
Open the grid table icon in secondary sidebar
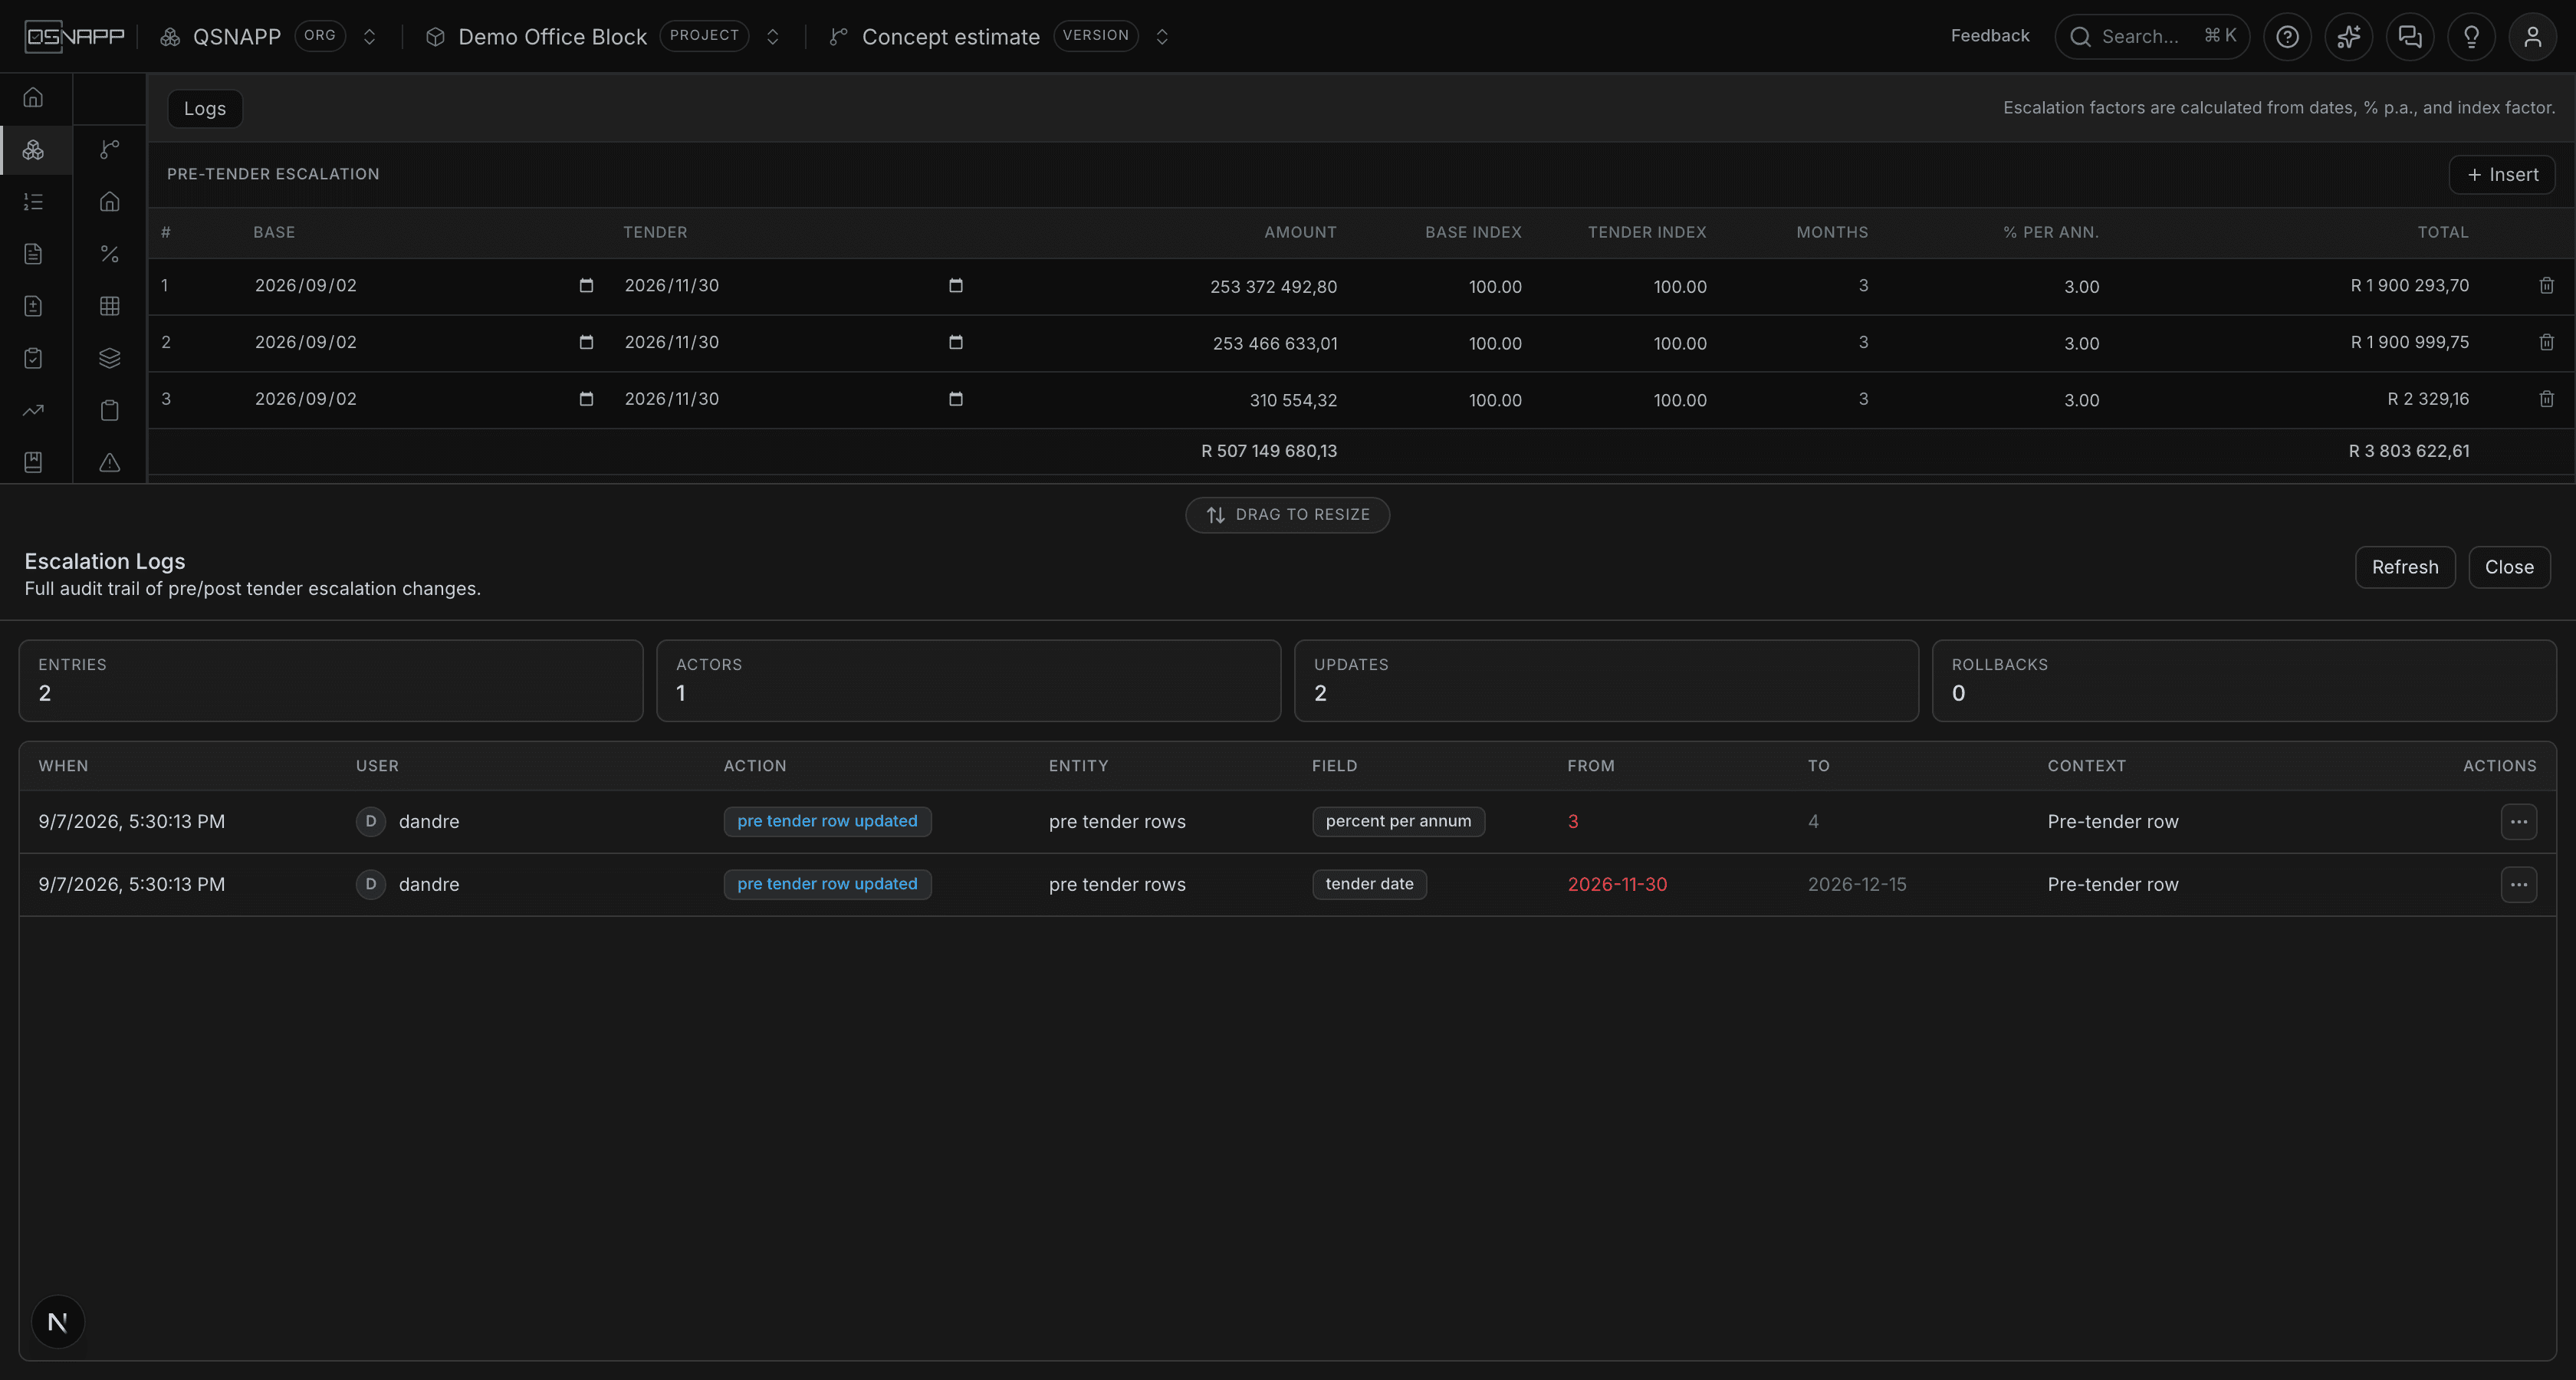tap(110, 306)
